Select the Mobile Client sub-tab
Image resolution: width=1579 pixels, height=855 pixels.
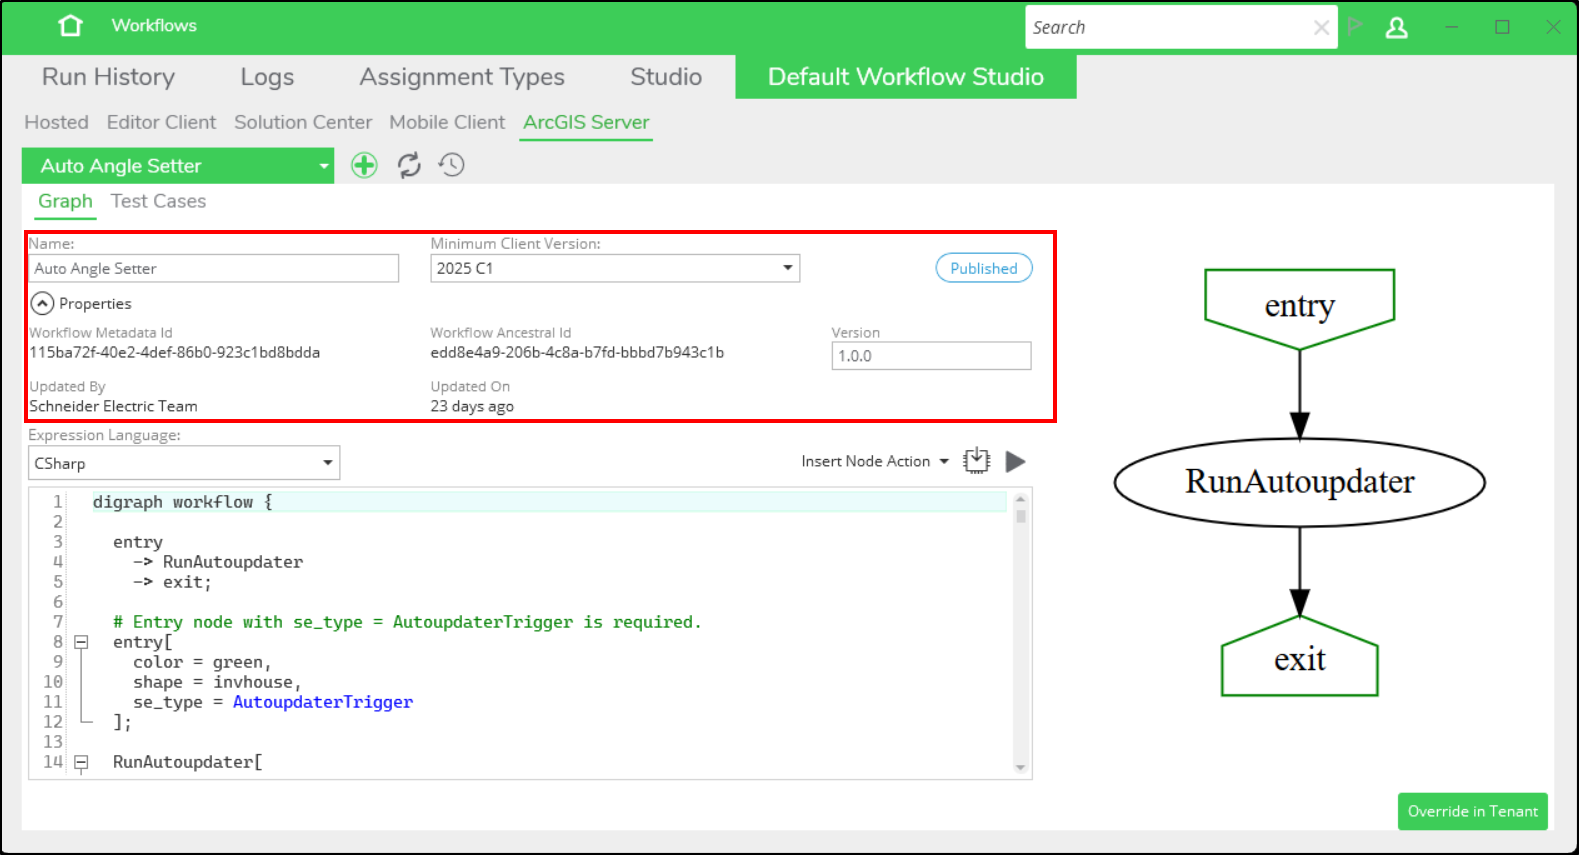(447, 122)
